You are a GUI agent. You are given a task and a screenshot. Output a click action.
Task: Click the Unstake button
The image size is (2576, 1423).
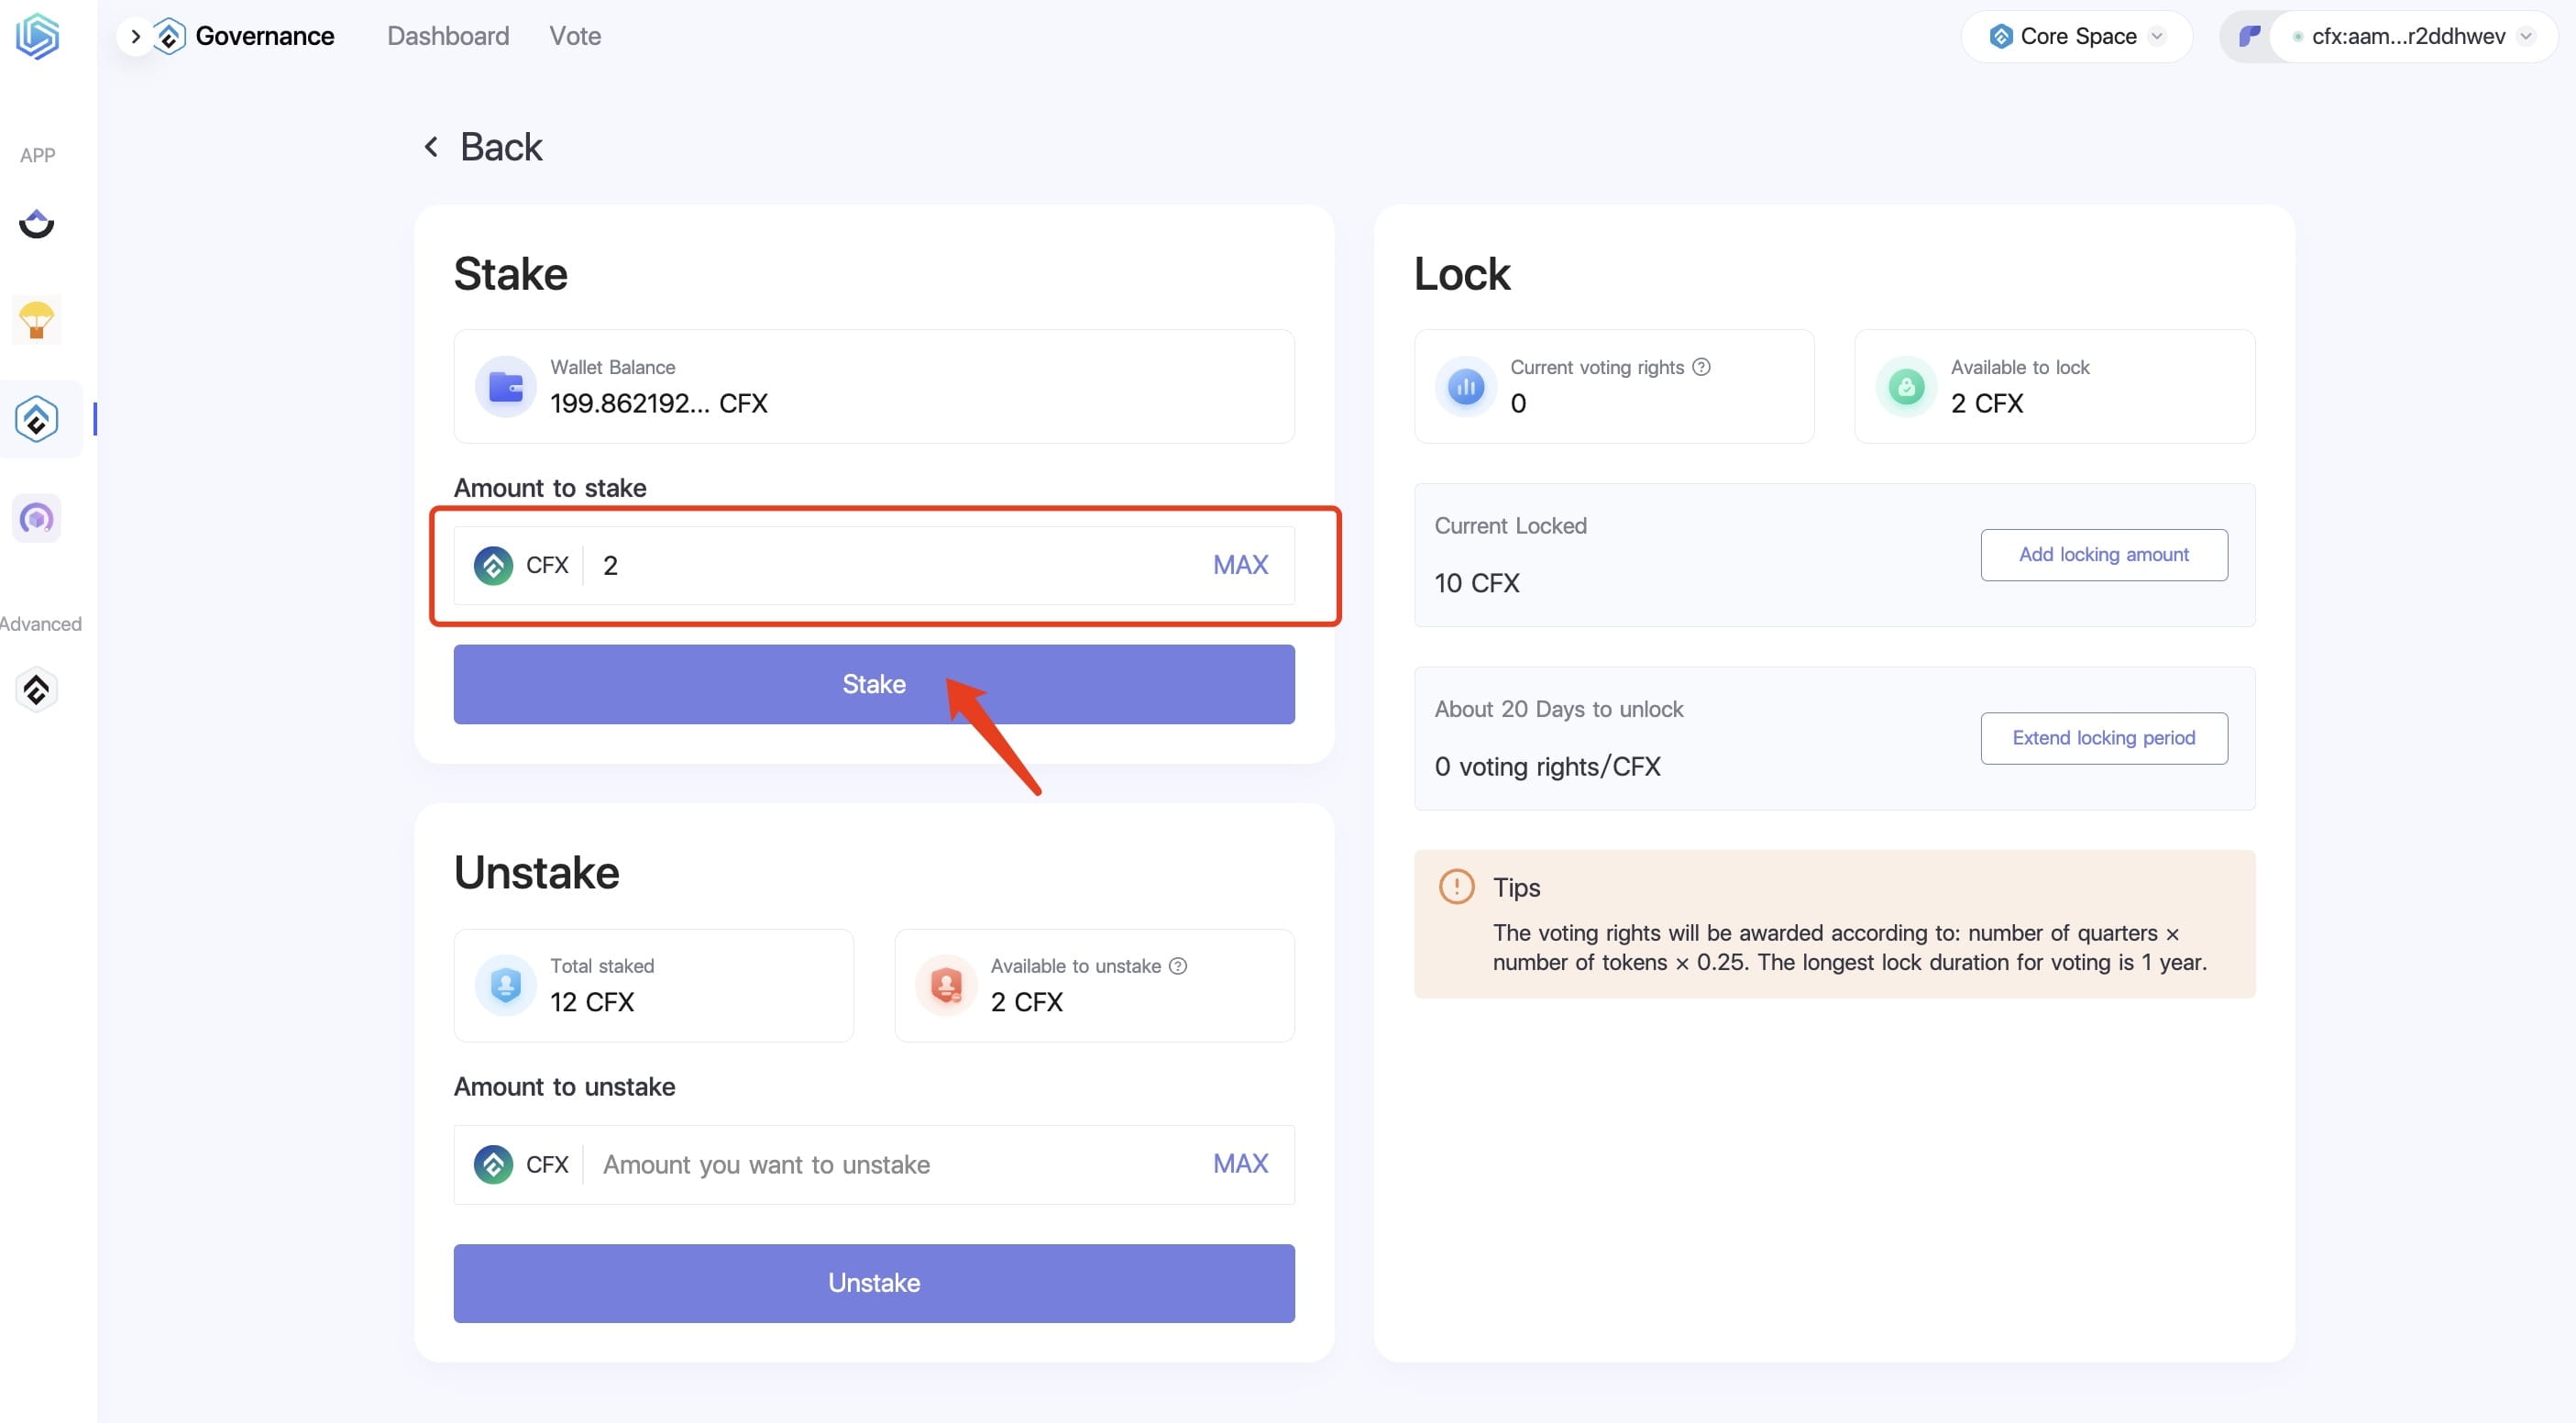(x=874, y=1283)
